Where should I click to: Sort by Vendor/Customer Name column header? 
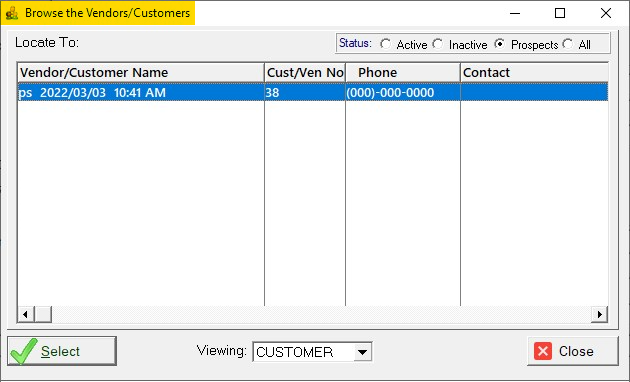[141, 73]
